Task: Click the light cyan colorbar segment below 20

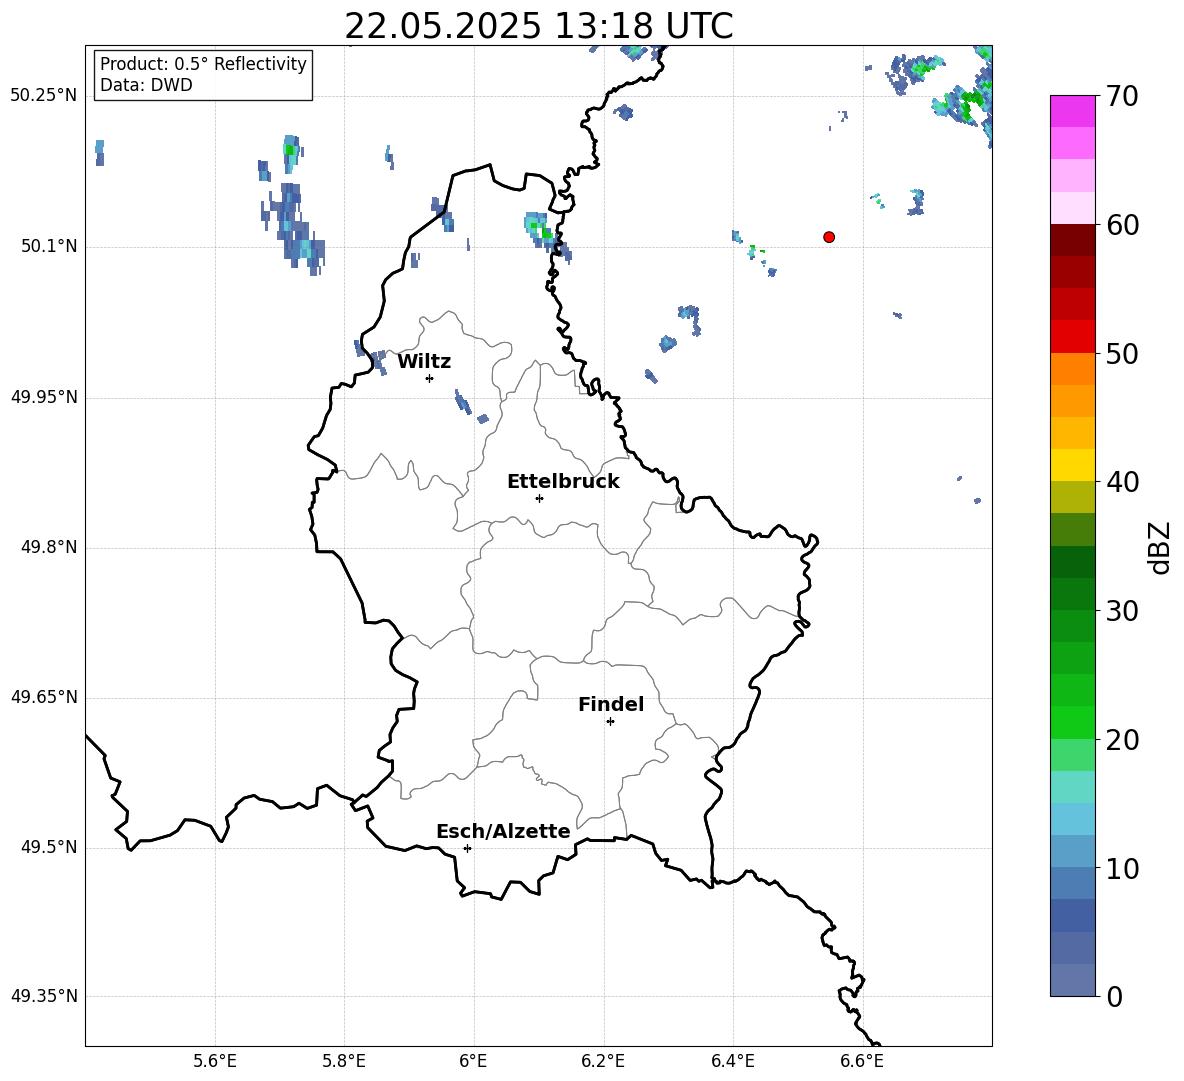Action: (x=1073, y=787)
